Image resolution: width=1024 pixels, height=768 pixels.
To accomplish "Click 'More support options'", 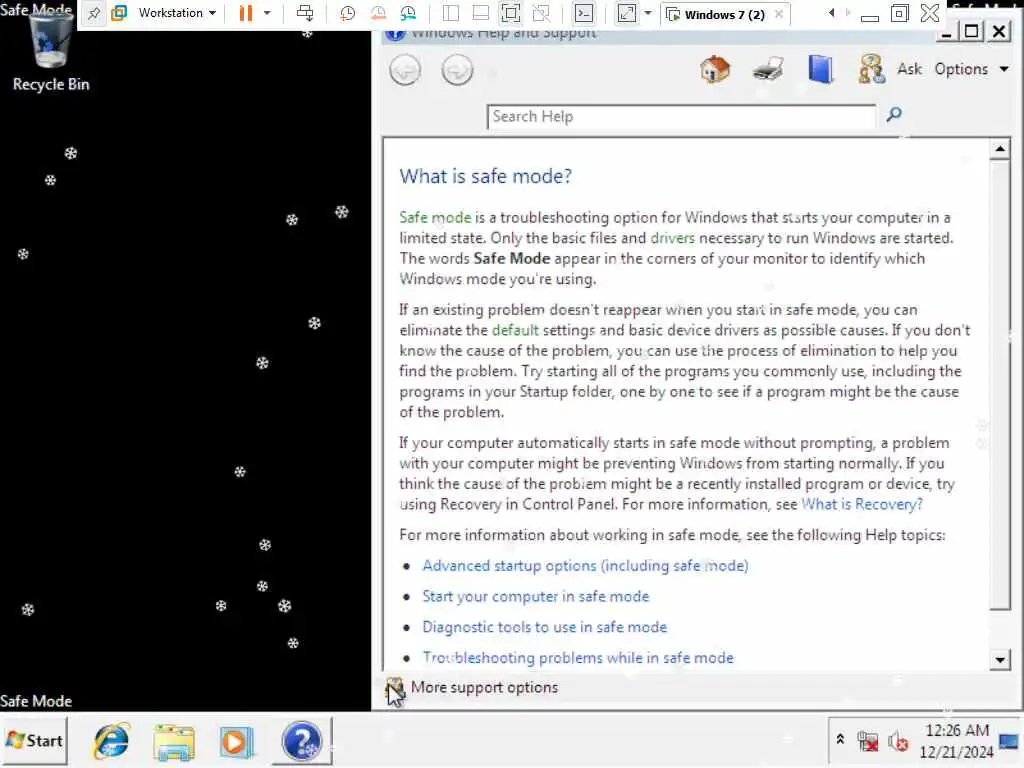I will (x=484, y=688).
